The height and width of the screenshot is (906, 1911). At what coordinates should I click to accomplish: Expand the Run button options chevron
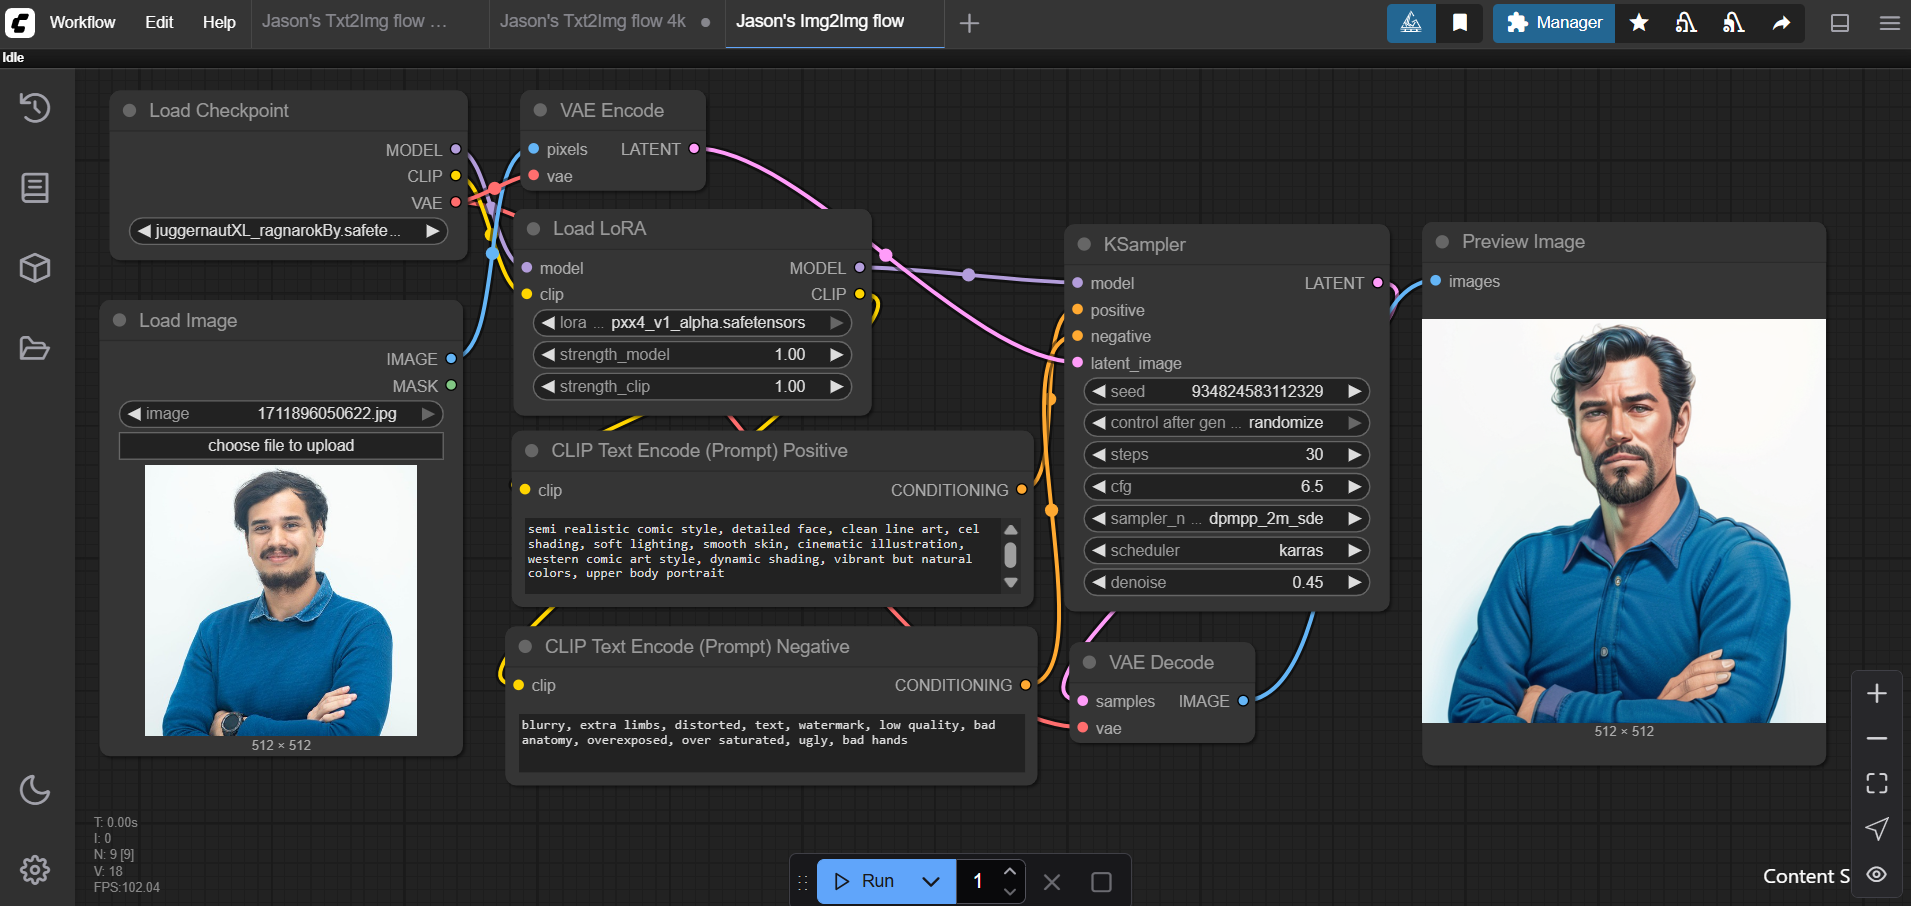[930, 881]
